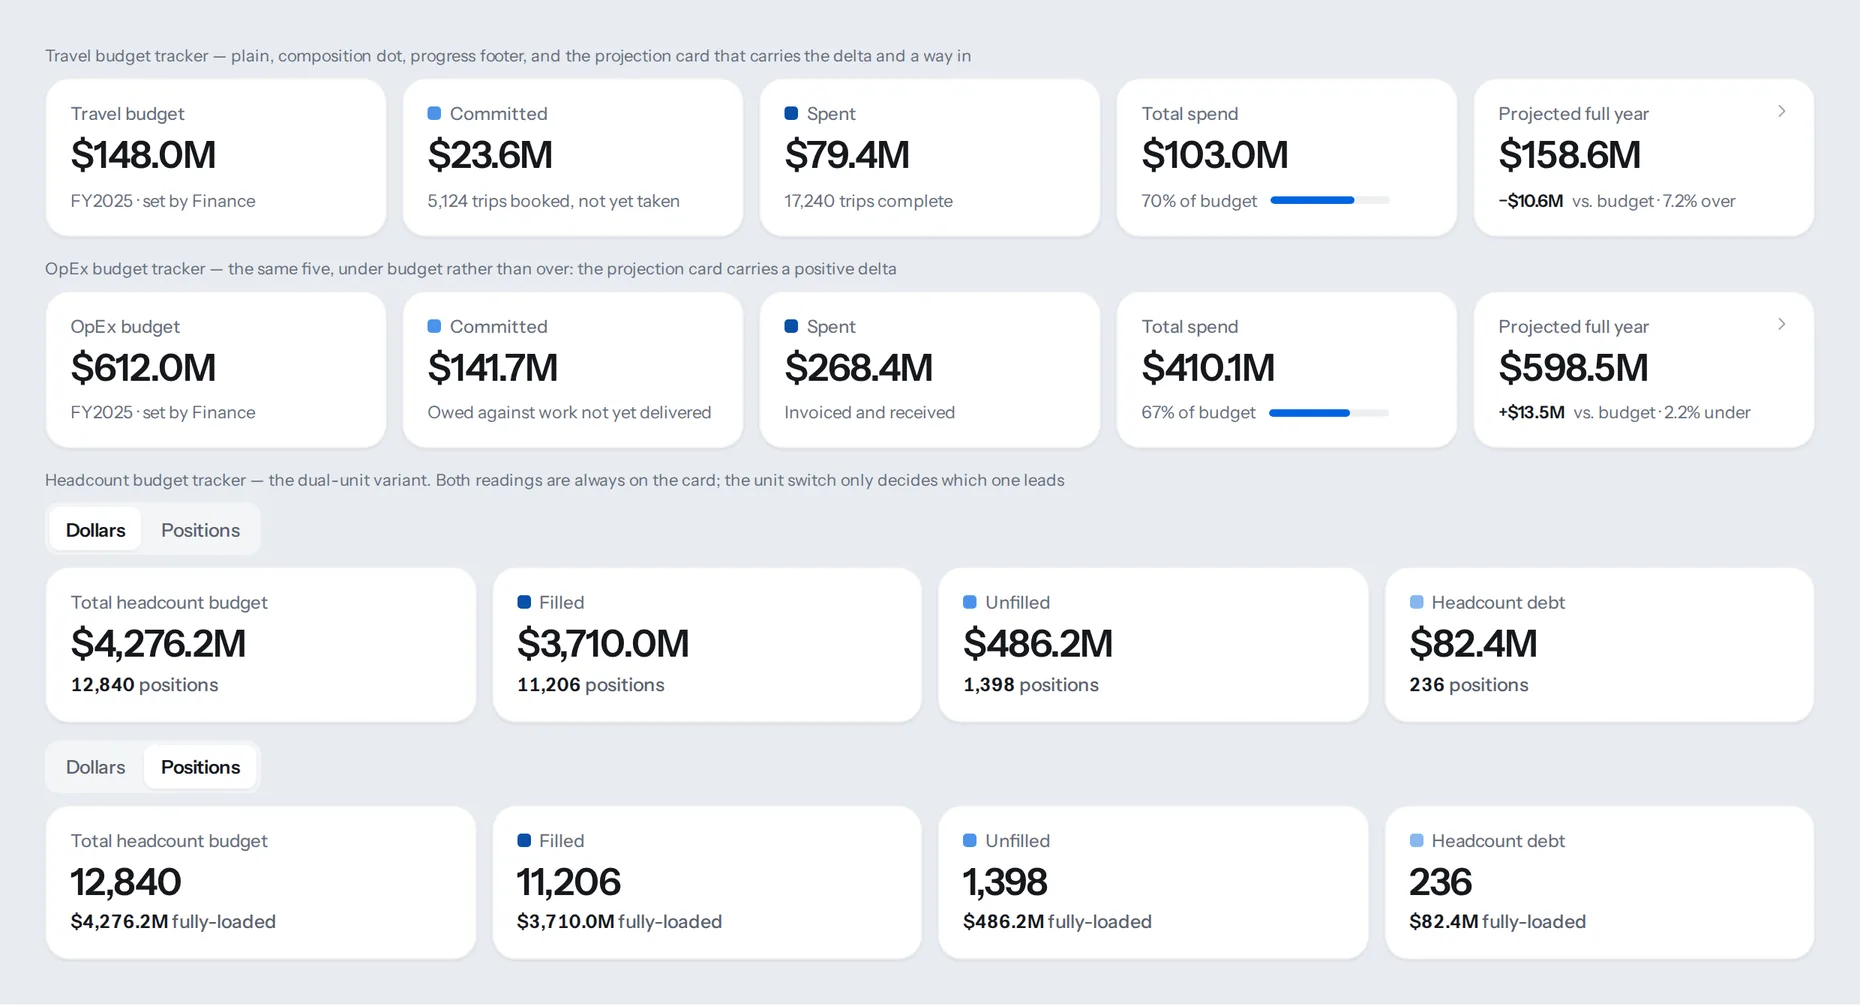Click the $3,710.0M Filled value
This screenshot has width=1860, height=1006.
click(603, 643)
